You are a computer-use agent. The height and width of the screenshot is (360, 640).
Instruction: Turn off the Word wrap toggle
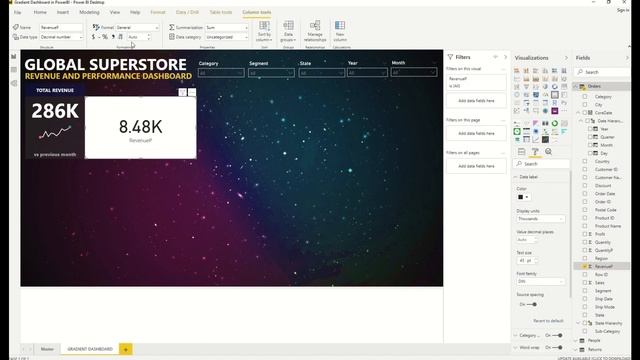click(558, 347)
